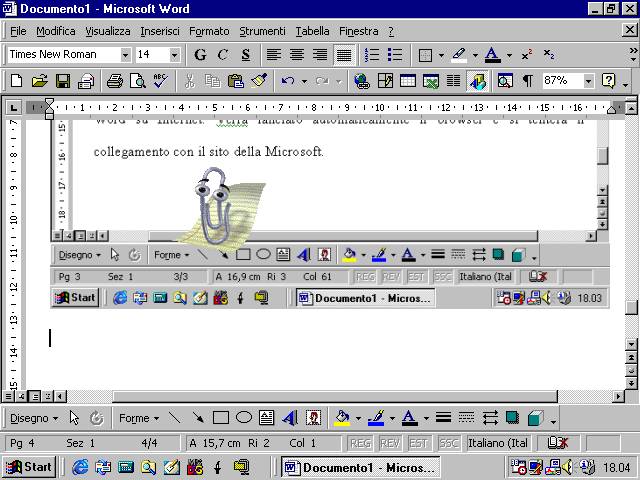Undo the last action with the Undo arrow

click(288, 81)
